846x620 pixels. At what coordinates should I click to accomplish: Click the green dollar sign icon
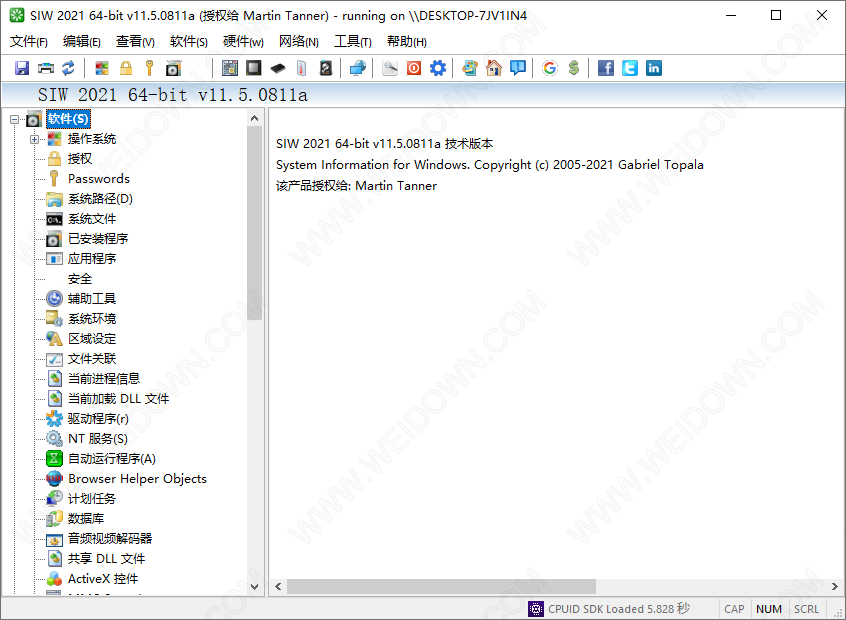[x=574, y=68]
